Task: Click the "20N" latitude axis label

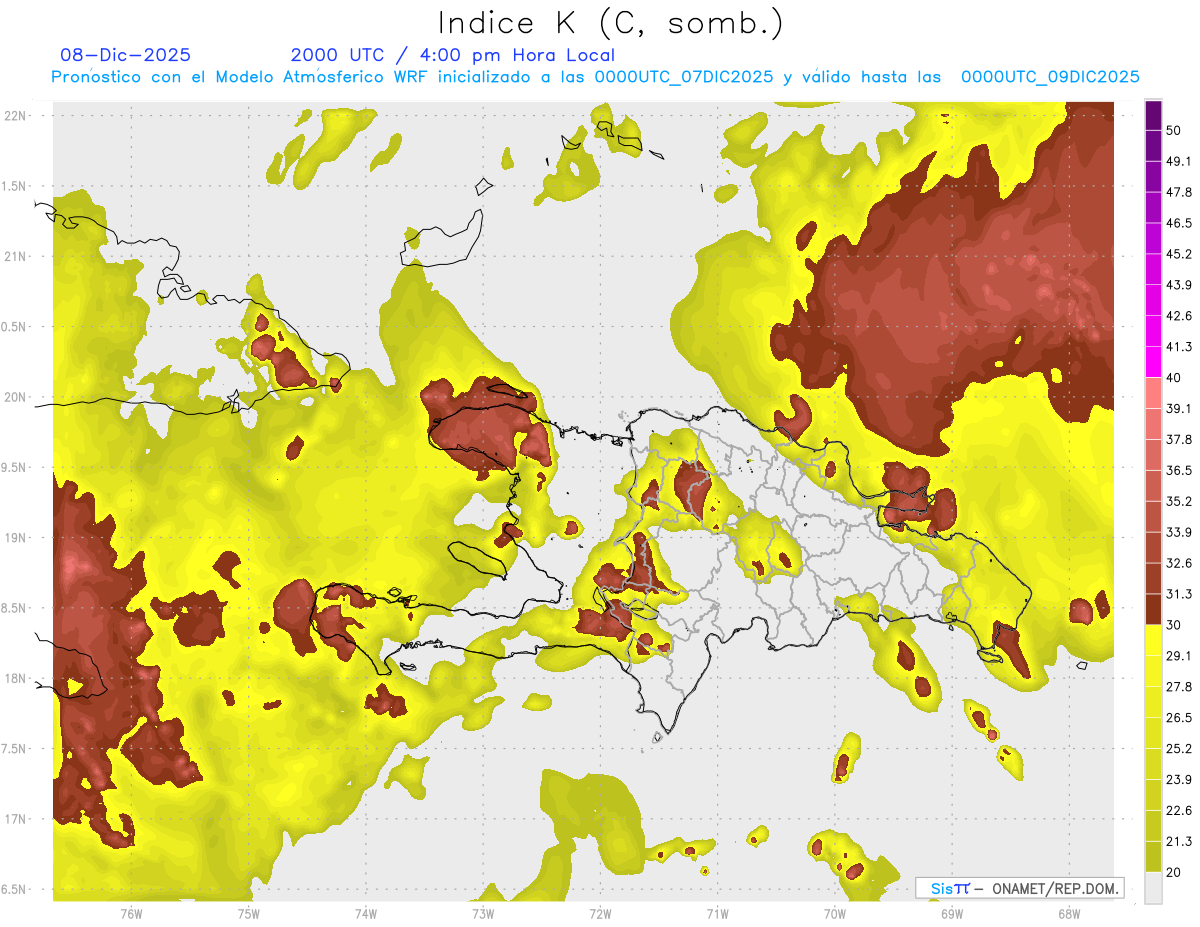Action: [x=15, y=397]
